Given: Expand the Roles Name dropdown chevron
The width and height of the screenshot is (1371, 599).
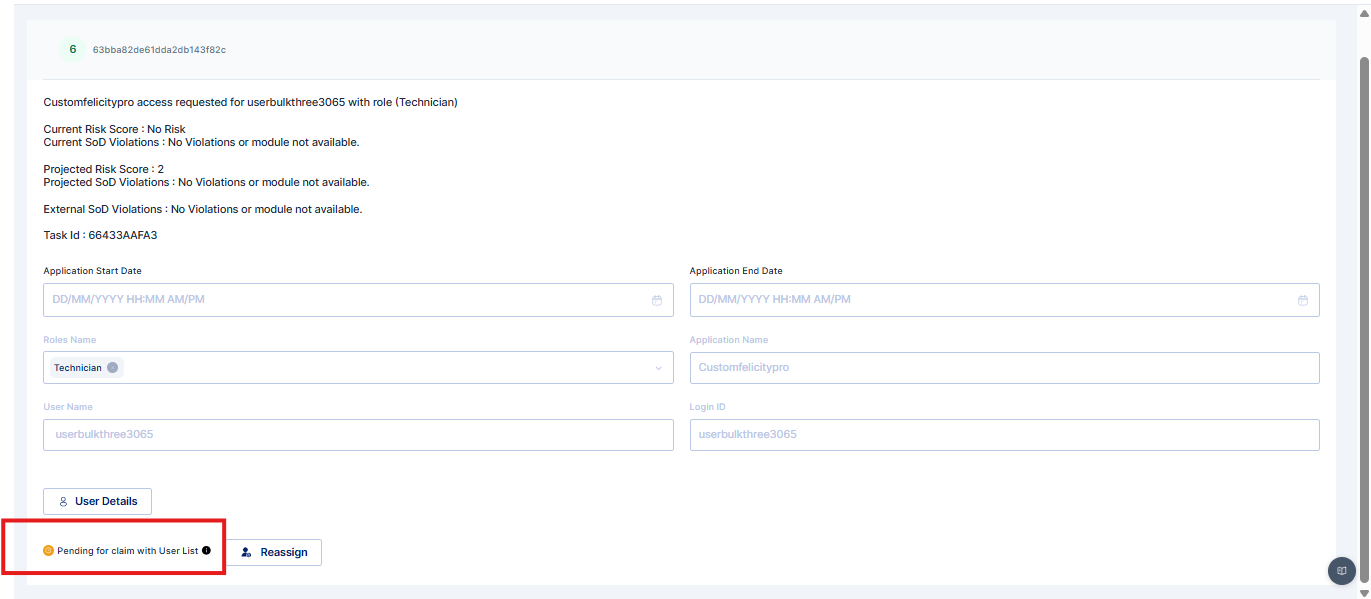Looking at the screenshot, I should [x=658, y=368].
